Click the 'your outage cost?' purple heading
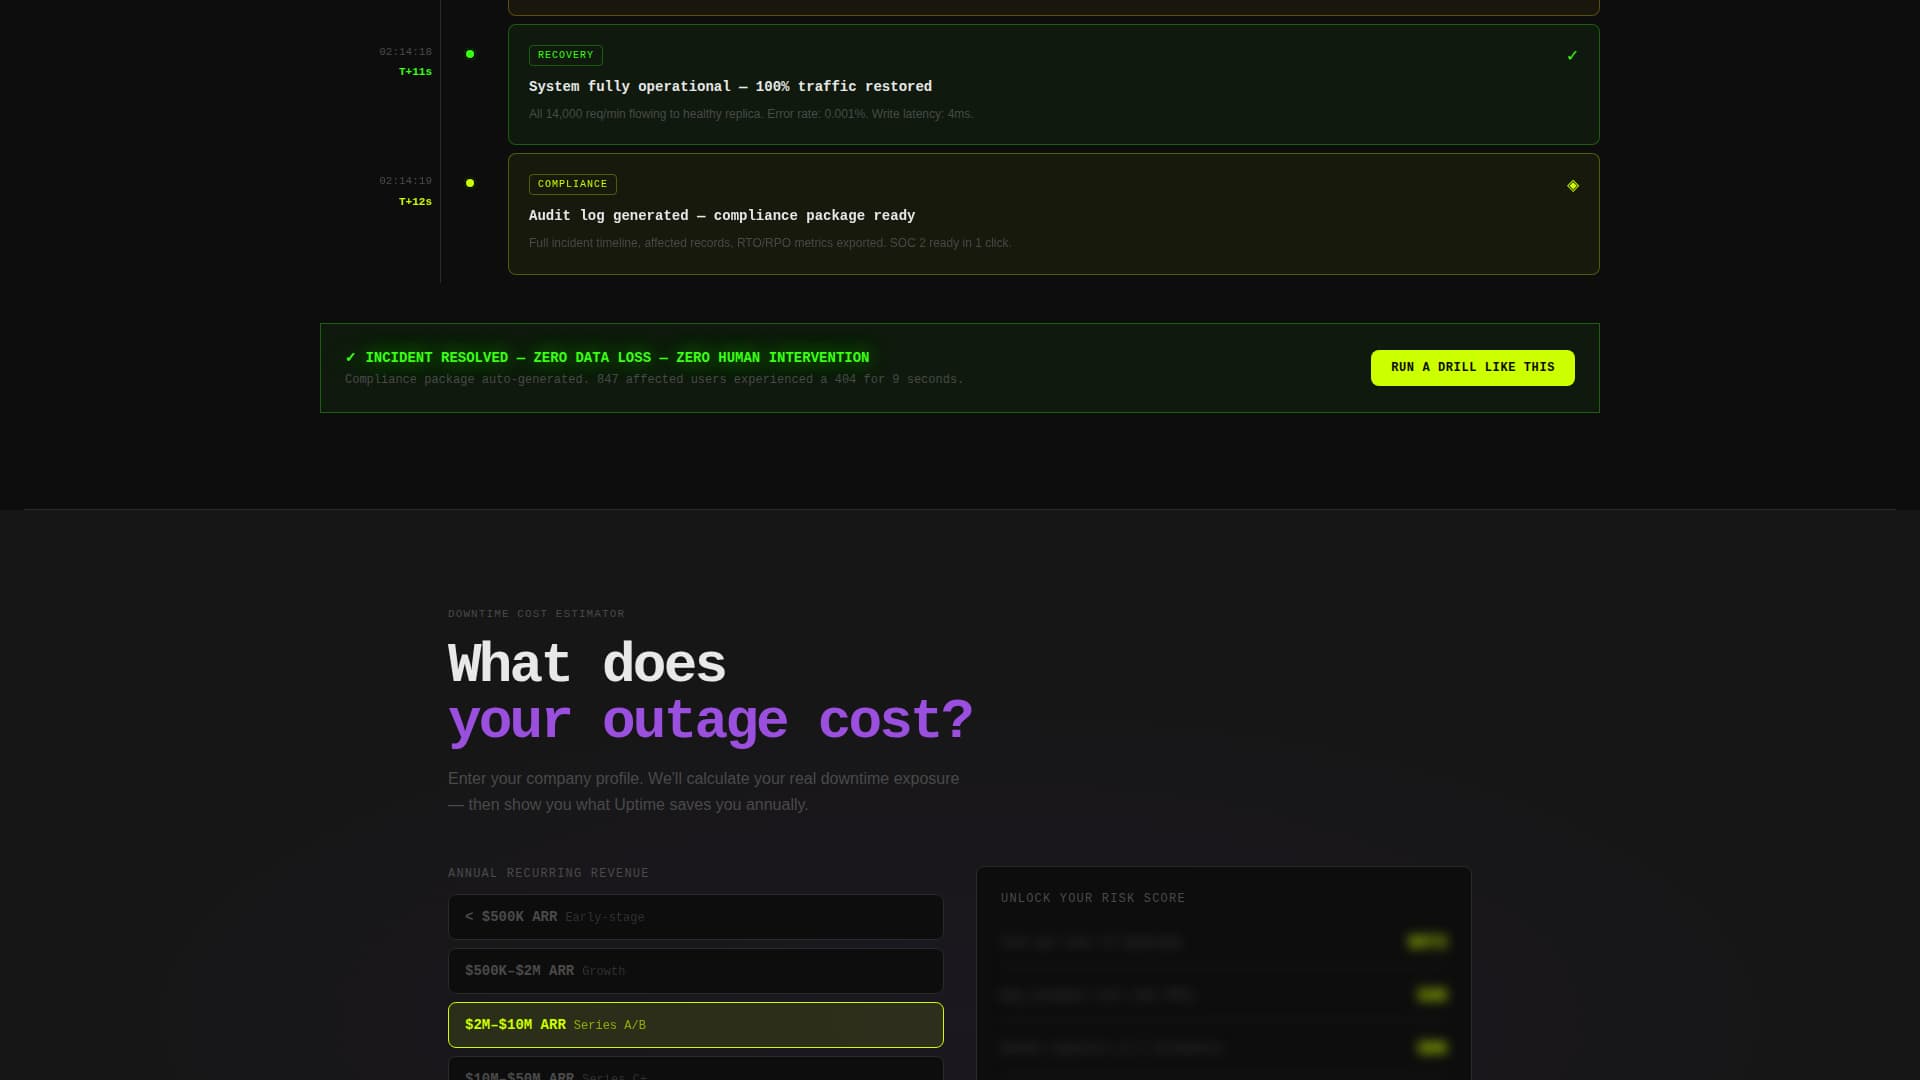1920x1080 pixels. click(x=710, y=720)
